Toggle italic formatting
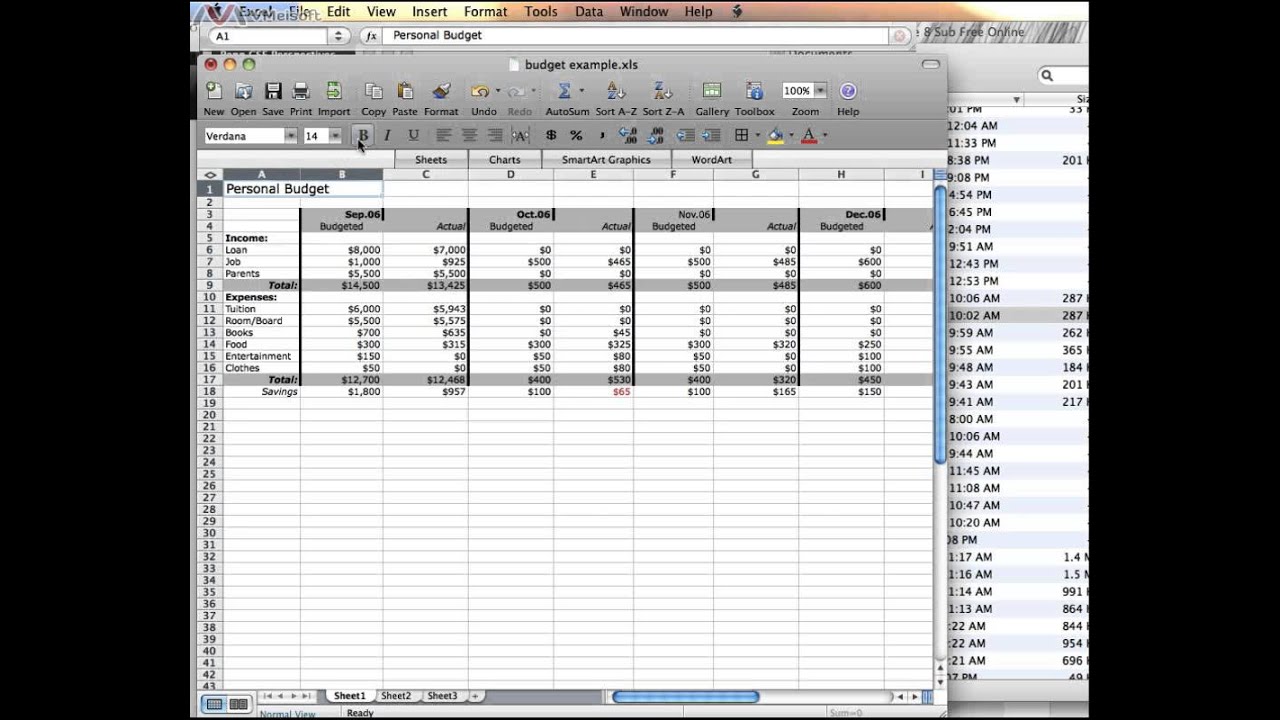 tap(387, 135)
